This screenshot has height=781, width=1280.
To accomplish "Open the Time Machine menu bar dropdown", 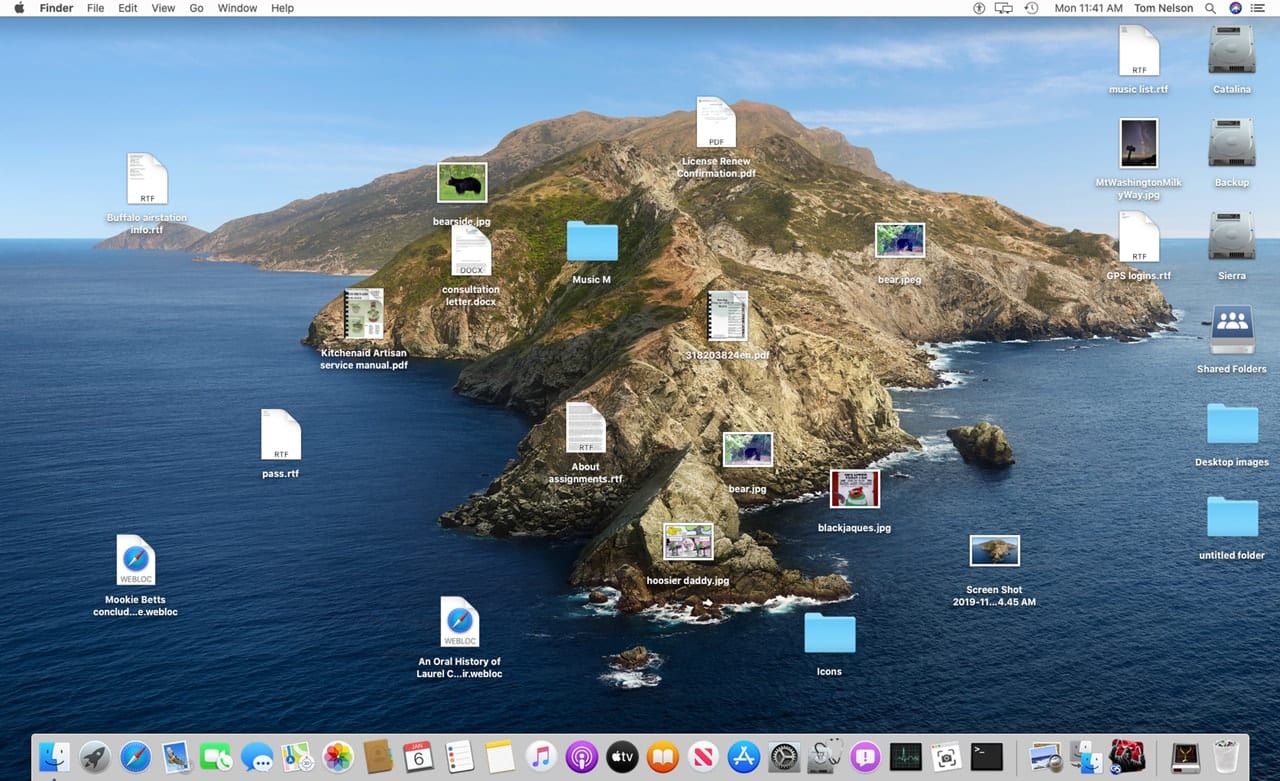I will pos(1031,8).
